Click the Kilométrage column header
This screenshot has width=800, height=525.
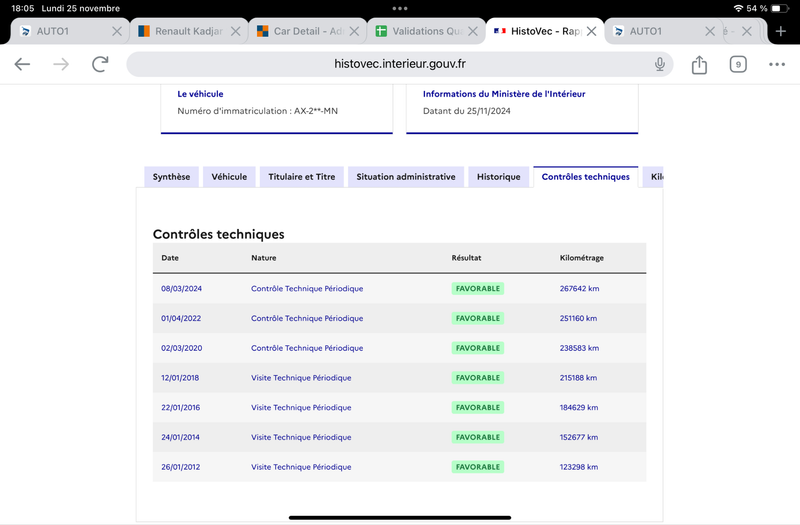[582, 258]
